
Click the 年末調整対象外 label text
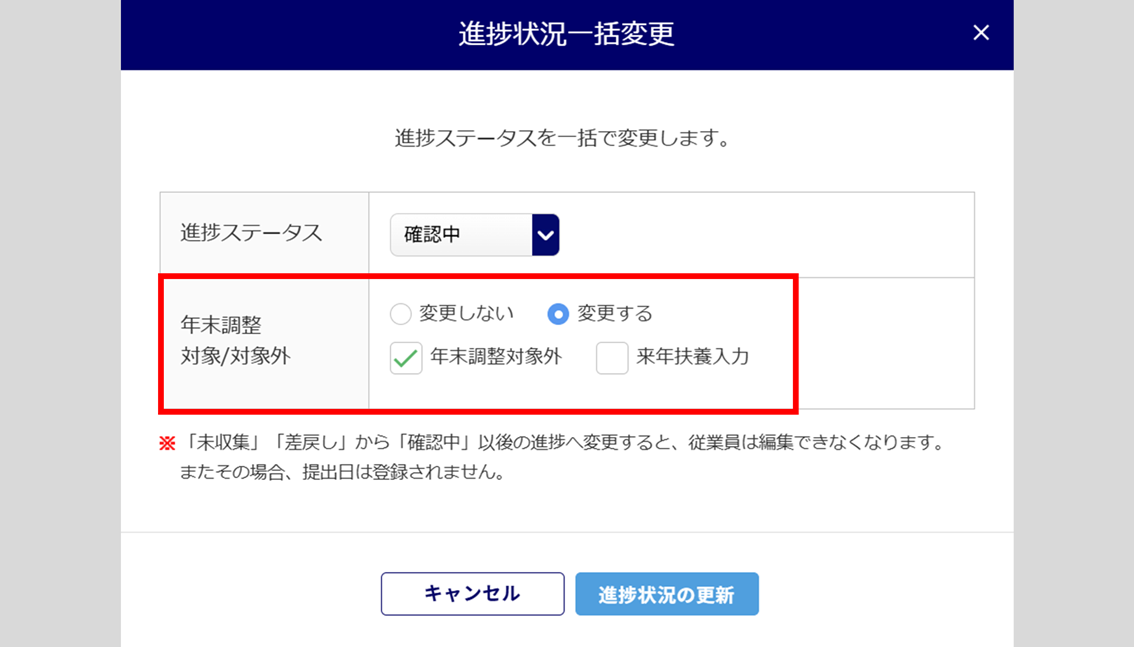tap(496, 356)
